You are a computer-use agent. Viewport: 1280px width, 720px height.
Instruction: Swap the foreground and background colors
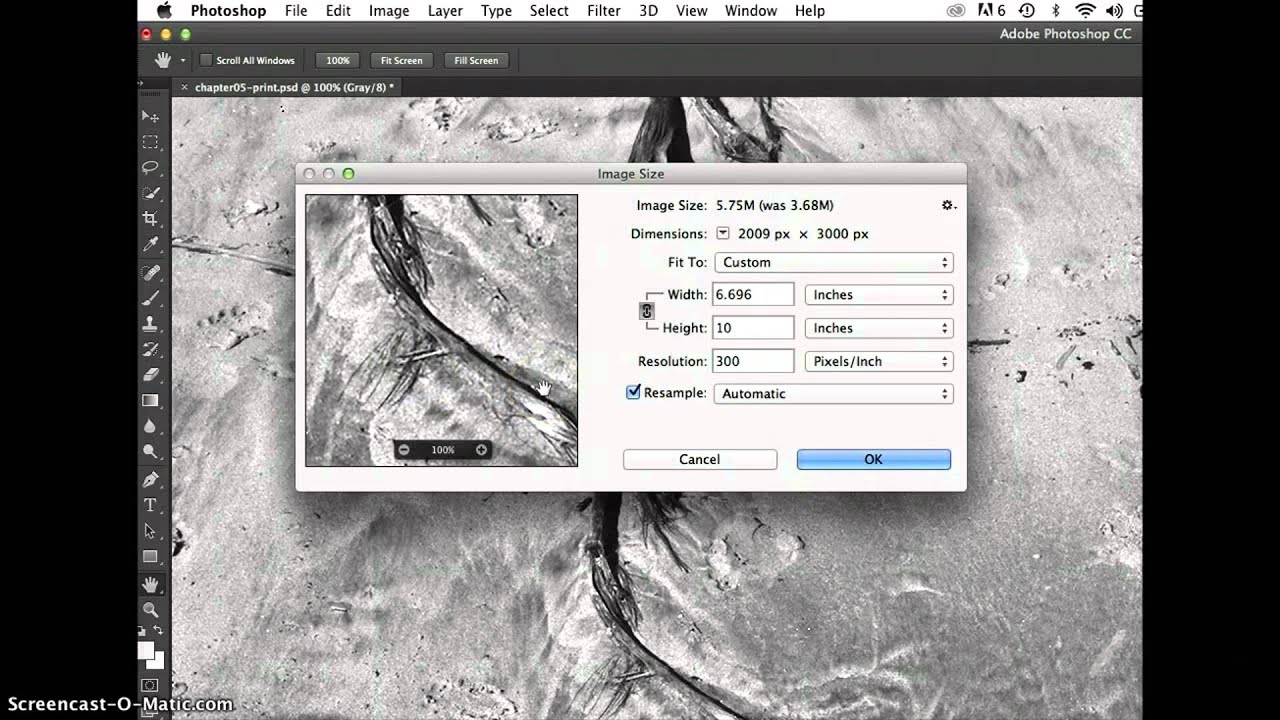(158, 630)
